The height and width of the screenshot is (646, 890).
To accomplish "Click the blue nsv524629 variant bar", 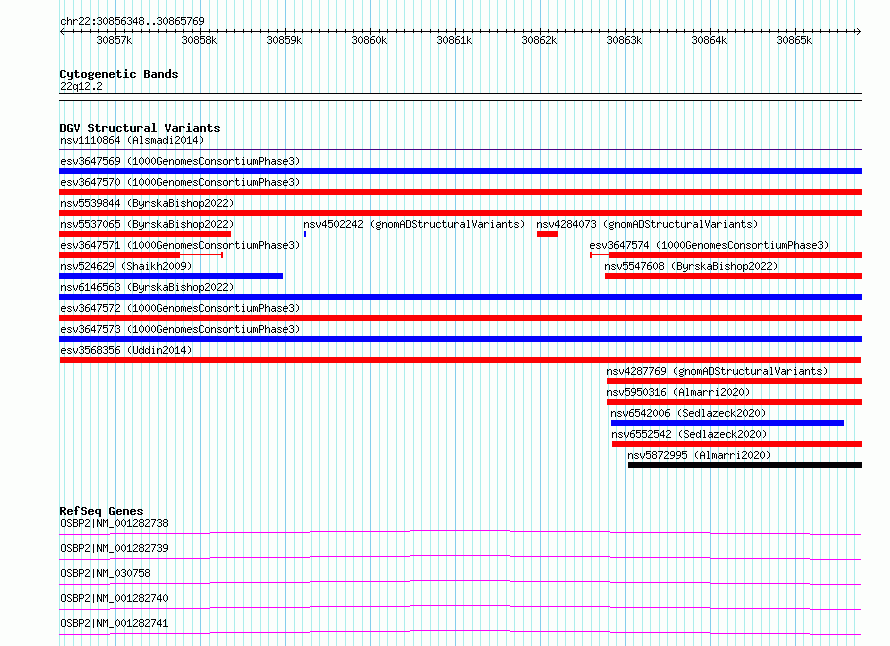I will click(x=171, y=276).
